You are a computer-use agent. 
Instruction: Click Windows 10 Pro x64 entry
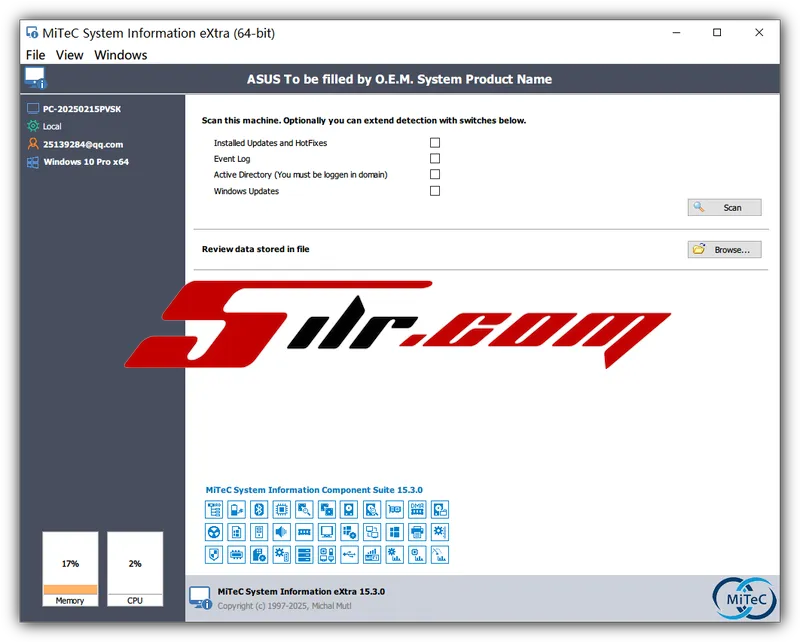tap(86, 162)
